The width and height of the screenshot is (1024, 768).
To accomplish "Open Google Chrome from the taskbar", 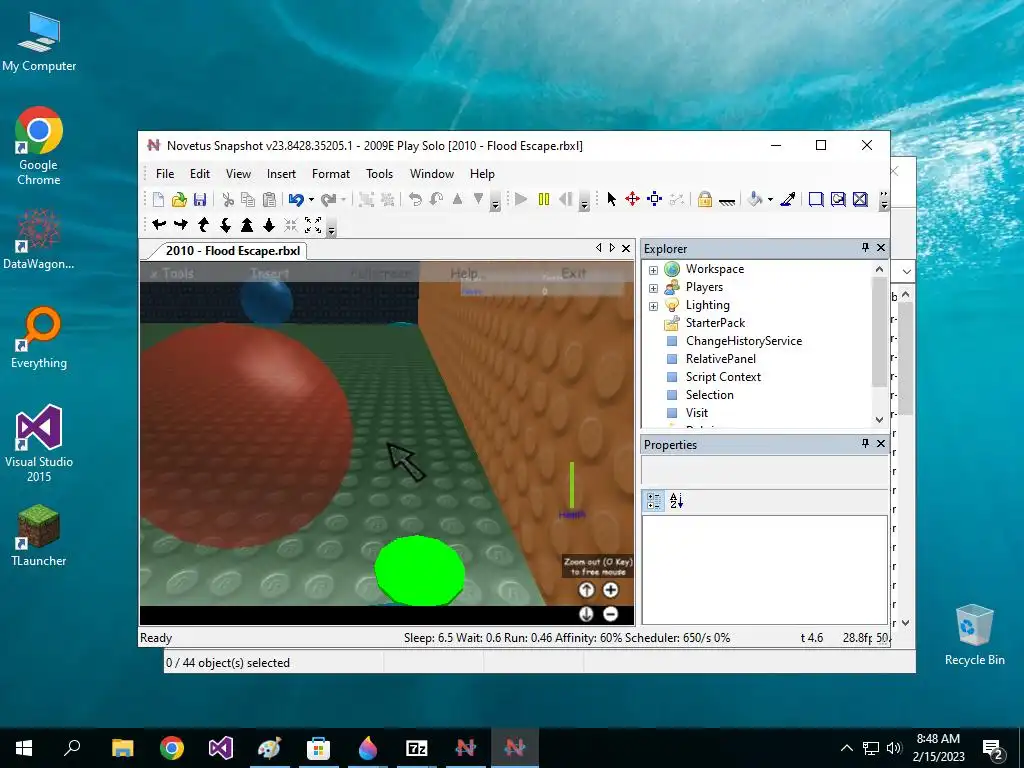I will (172, 748).
